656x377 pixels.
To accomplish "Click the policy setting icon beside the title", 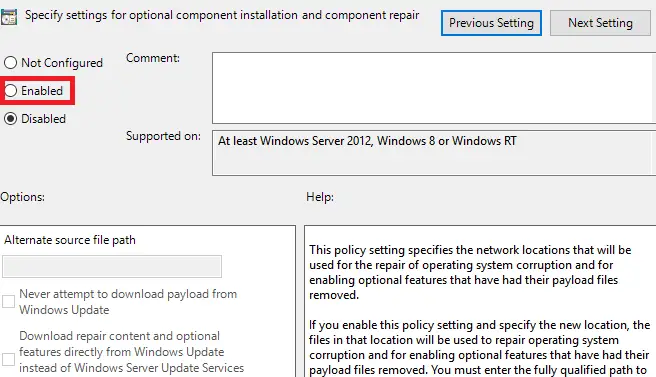I will coord(8,17).
